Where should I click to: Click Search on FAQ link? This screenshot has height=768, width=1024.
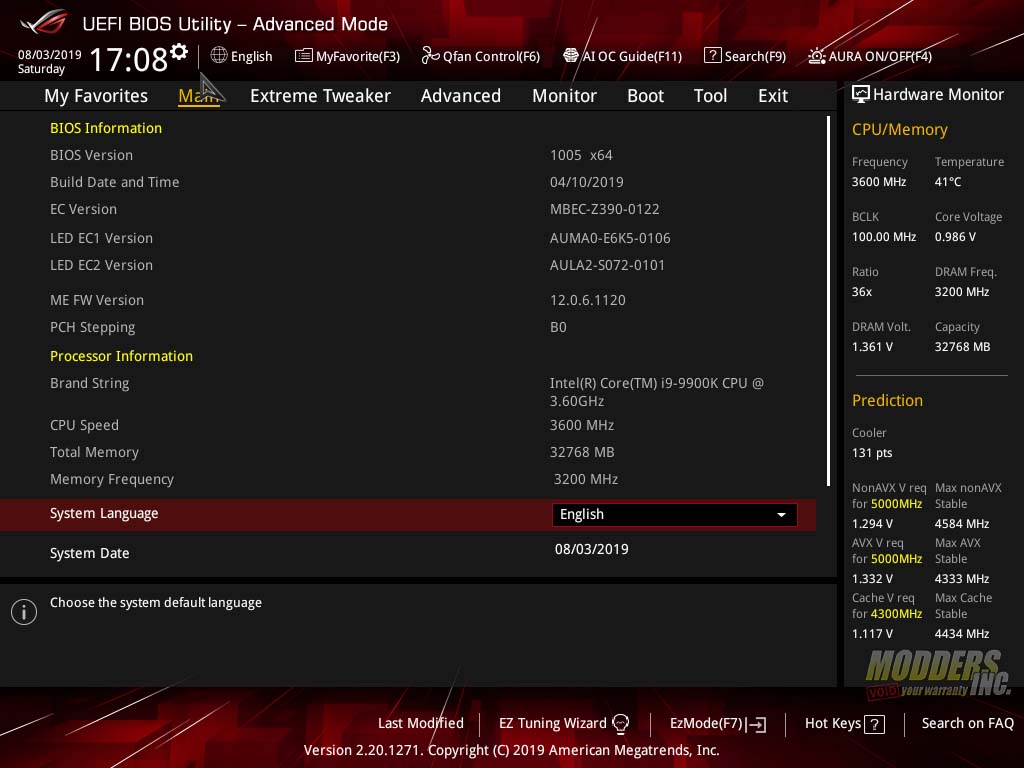967,723
